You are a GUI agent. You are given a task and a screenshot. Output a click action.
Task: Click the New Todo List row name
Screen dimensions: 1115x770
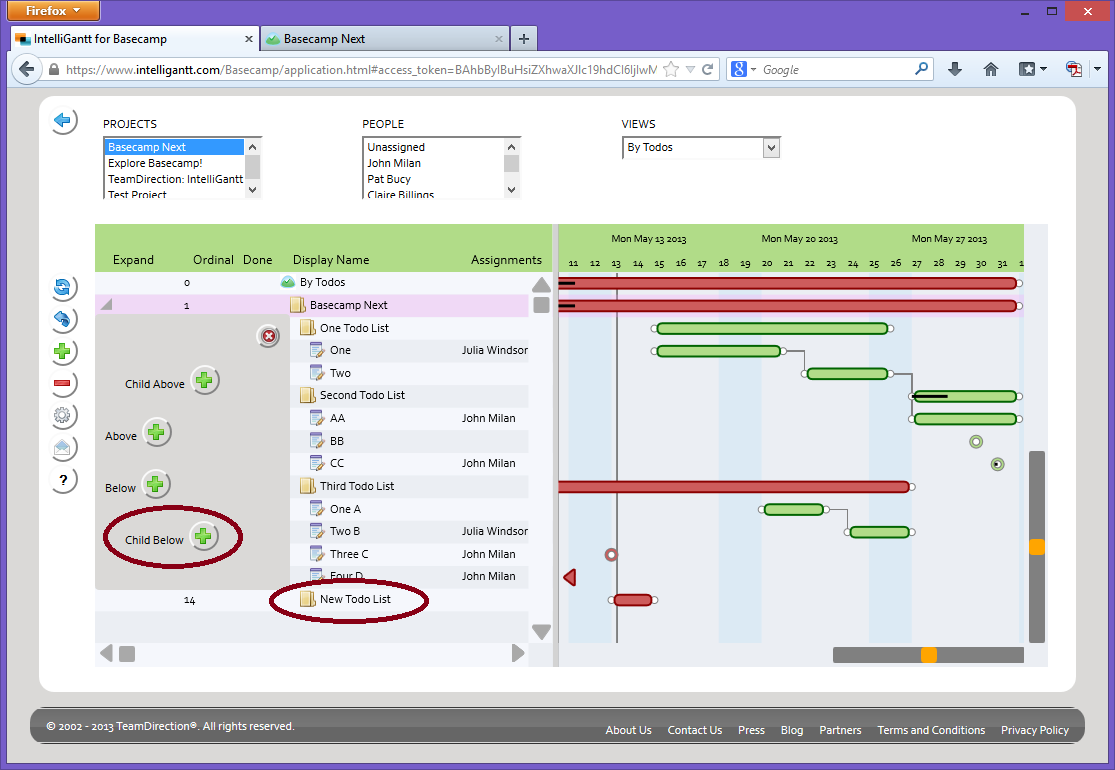355,599
